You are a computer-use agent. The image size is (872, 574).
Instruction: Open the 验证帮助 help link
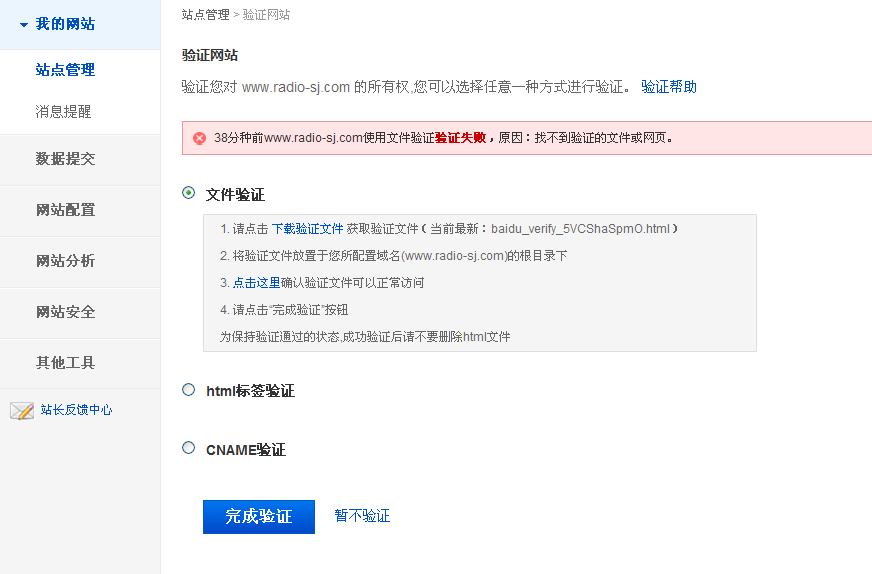(669, 87)
